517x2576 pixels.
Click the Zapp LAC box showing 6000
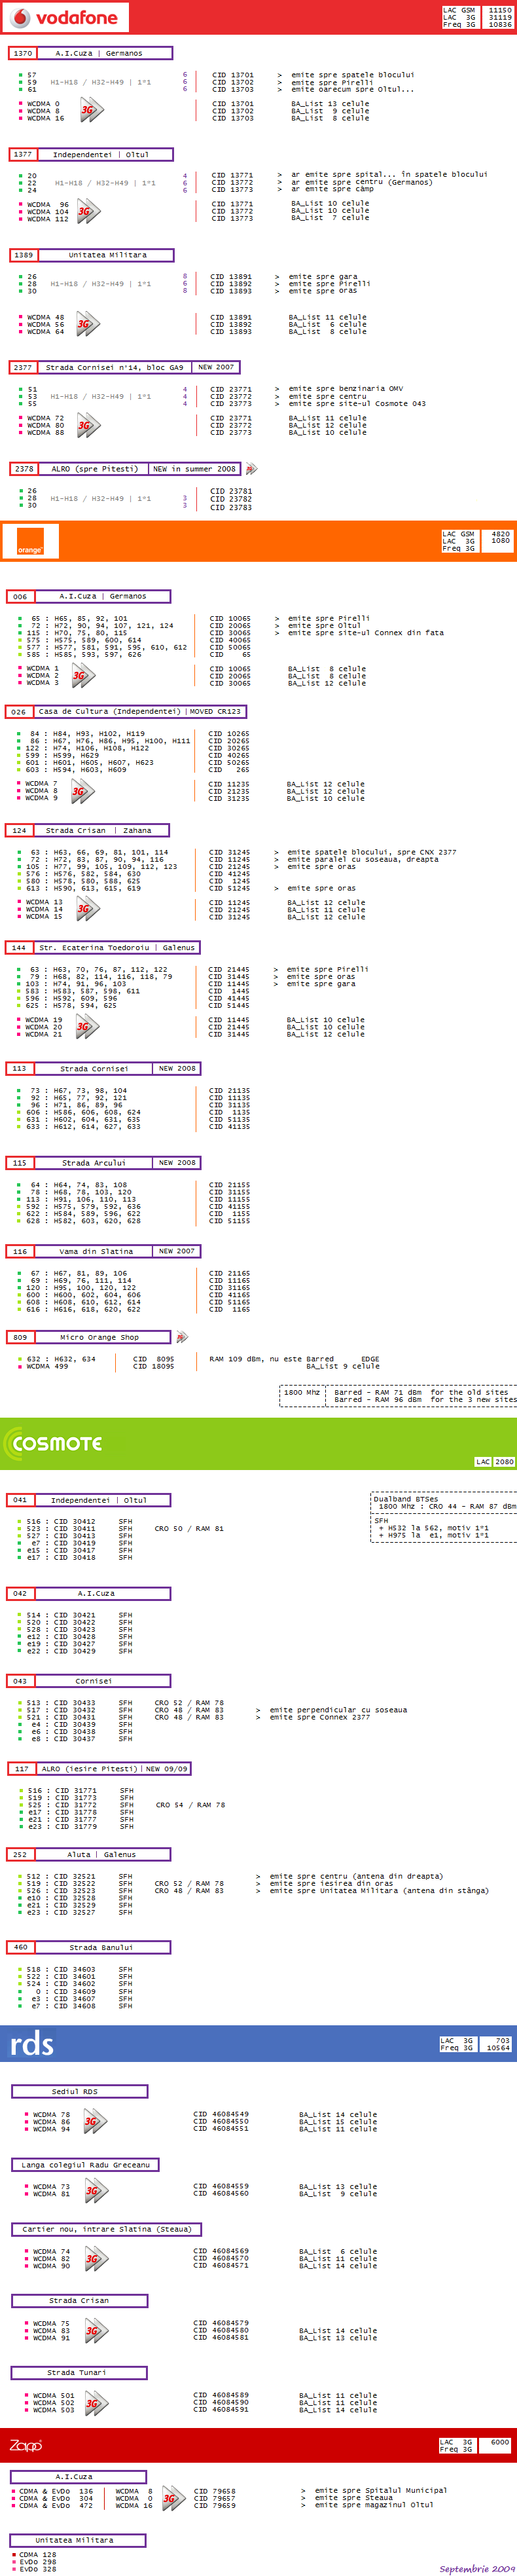click(476, 2445)
